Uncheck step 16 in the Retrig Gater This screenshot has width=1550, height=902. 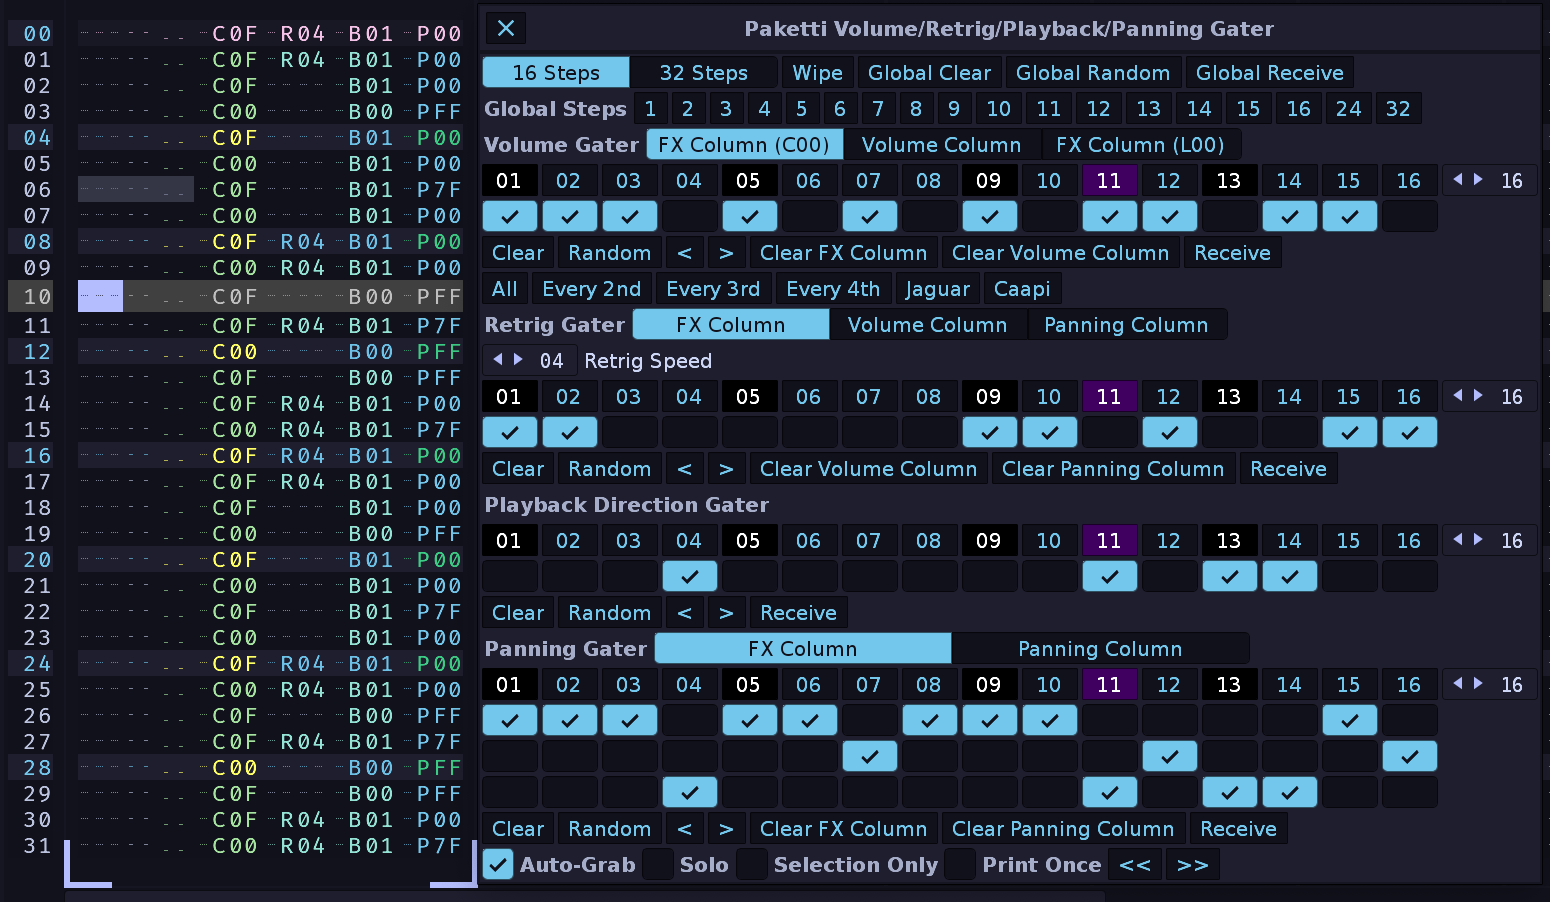[x=1410, y=432]
